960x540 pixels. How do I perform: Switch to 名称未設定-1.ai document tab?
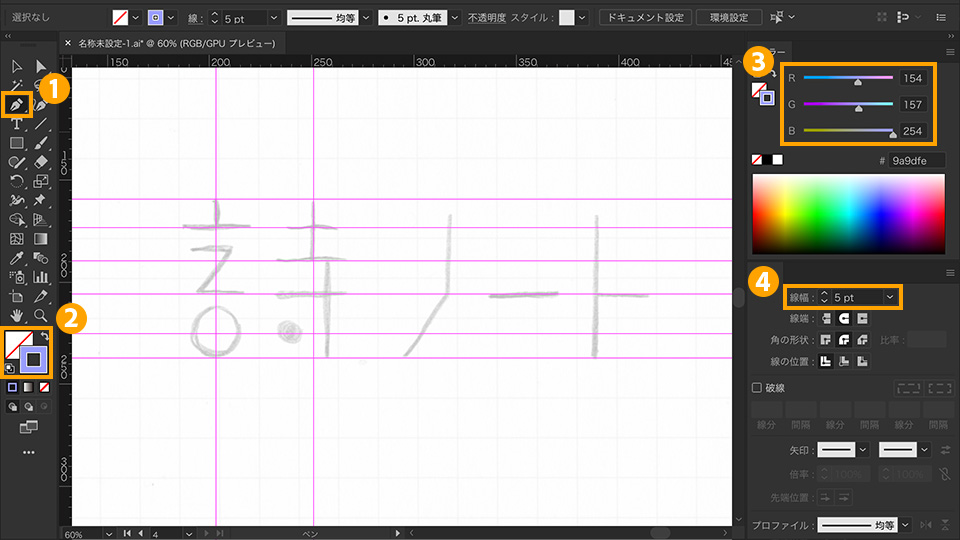pyautogui.click(x=176, y=43)
